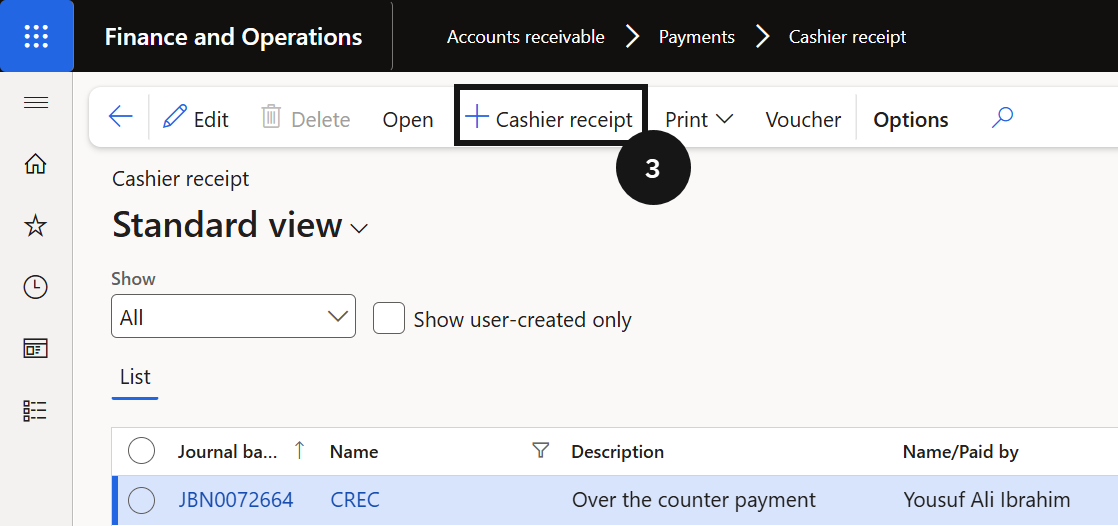The width and height of the screenshot is (1118, 526).
Task: Click the Name column header
Action: pyautogui.click(x=354, y=452)
